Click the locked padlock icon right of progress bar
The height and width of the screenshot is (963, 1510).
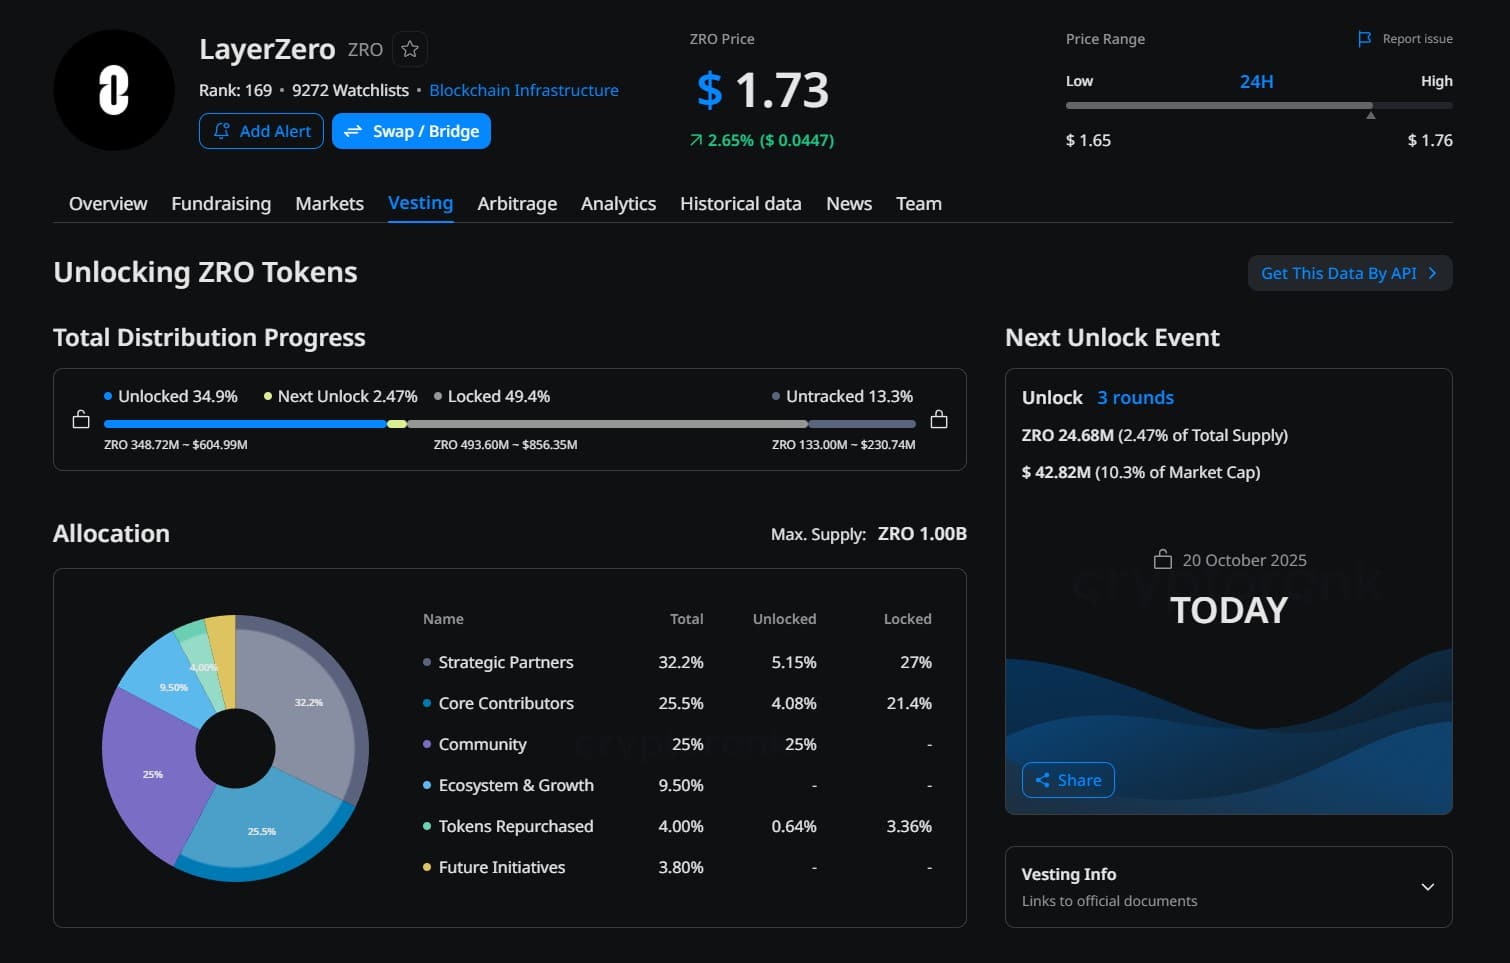point(939,420)
